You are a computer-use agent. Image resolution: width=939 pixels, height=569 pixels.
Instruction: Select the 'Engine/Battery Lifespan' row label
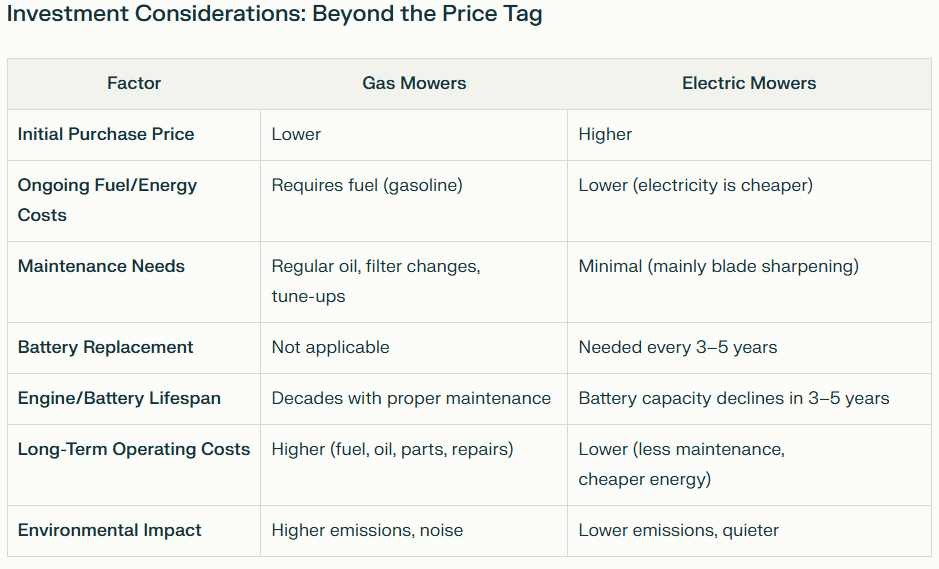click(119, 398)
